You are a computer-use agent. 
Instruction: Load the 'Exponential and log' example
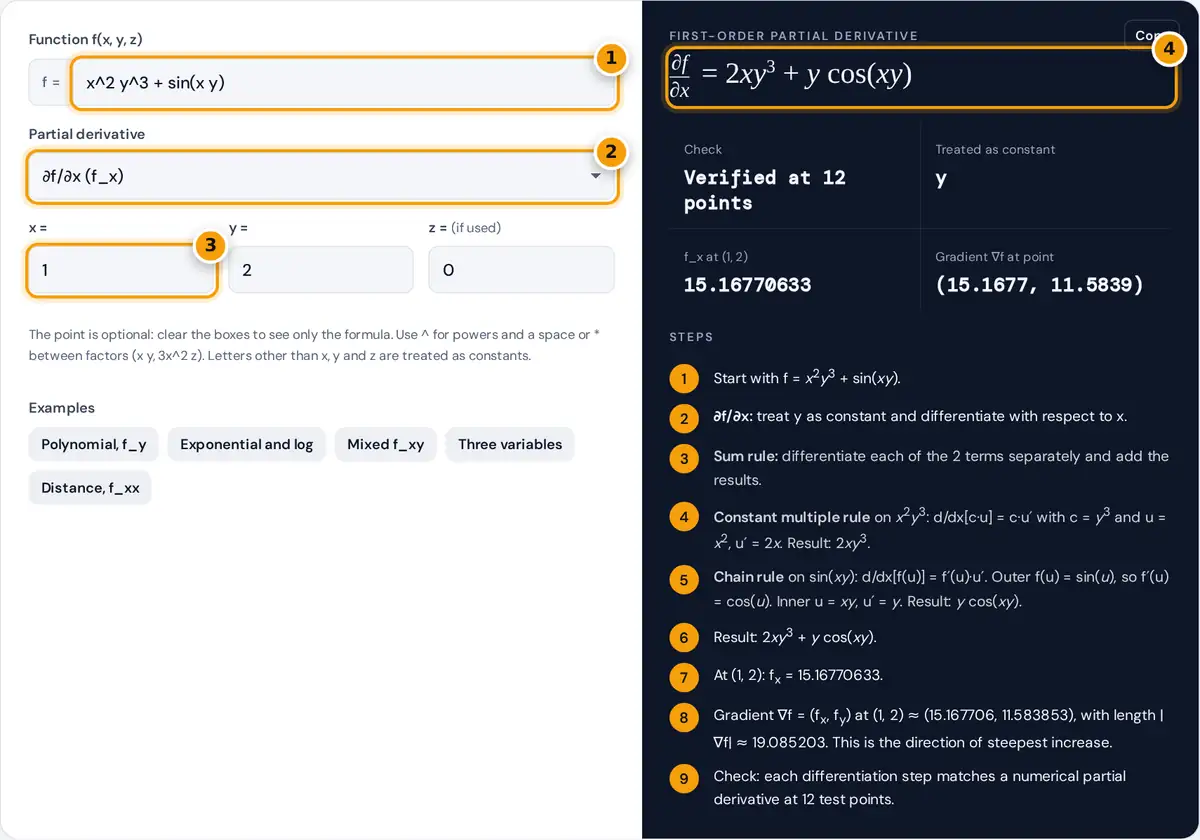[247, 444]
